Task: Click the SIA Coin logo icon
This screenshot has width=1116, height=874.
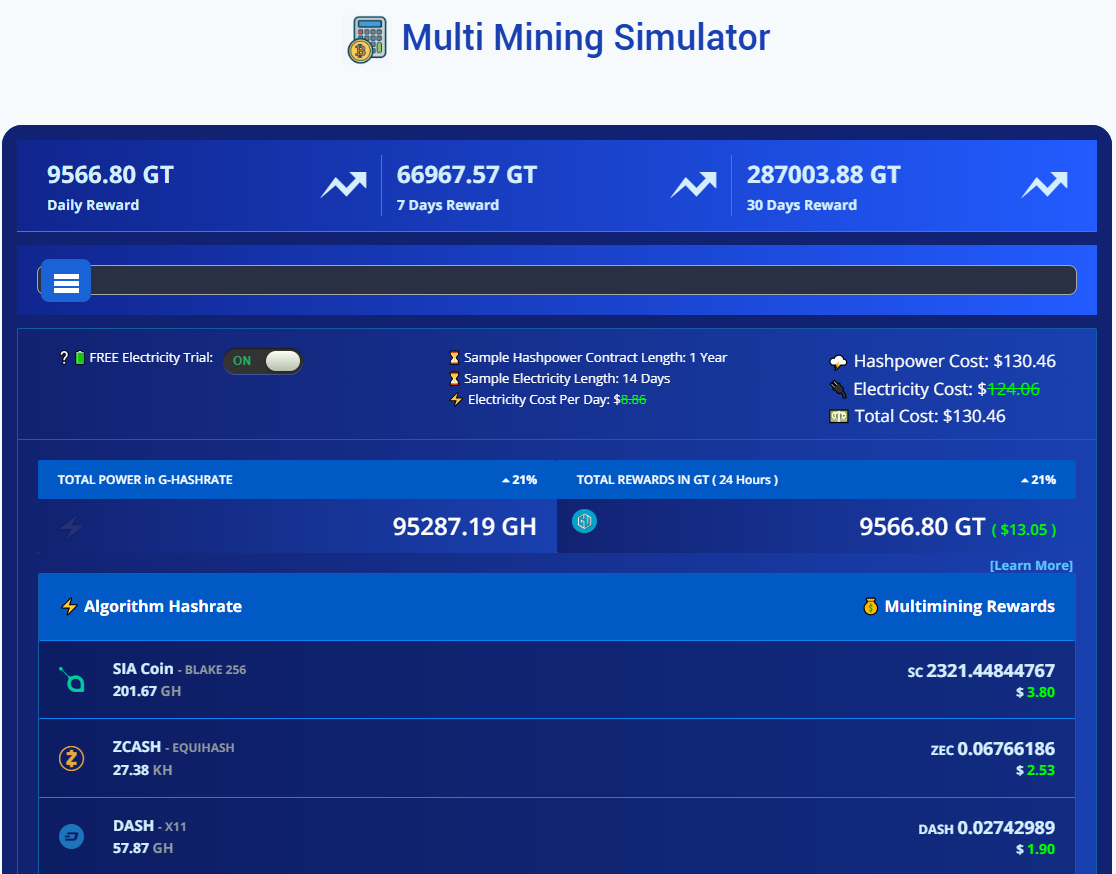Action: point(72,680)
